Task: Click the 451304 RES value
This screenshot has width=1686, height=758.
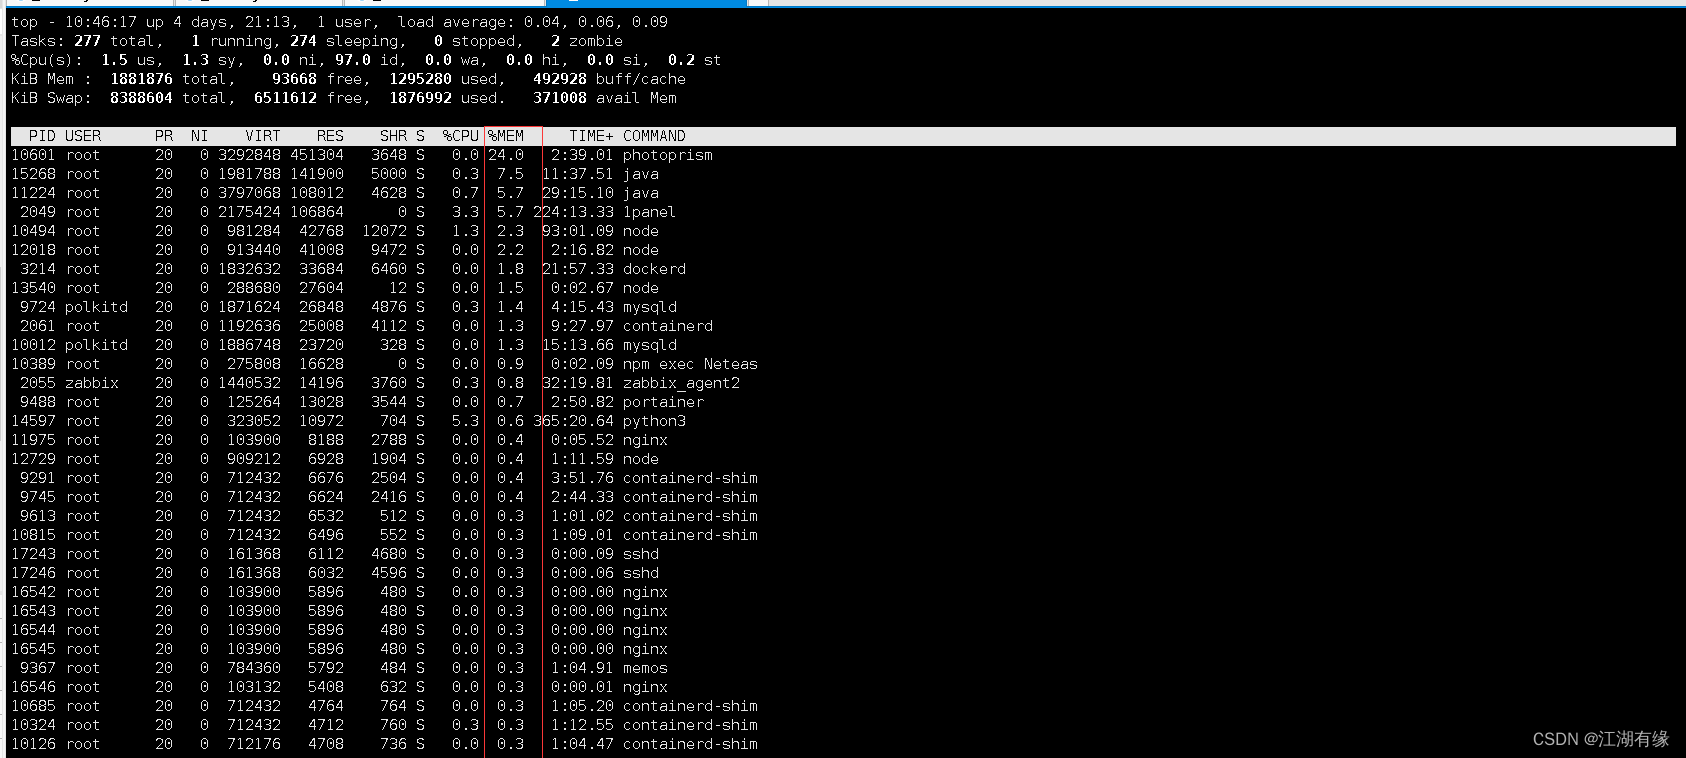Action: 317,155
